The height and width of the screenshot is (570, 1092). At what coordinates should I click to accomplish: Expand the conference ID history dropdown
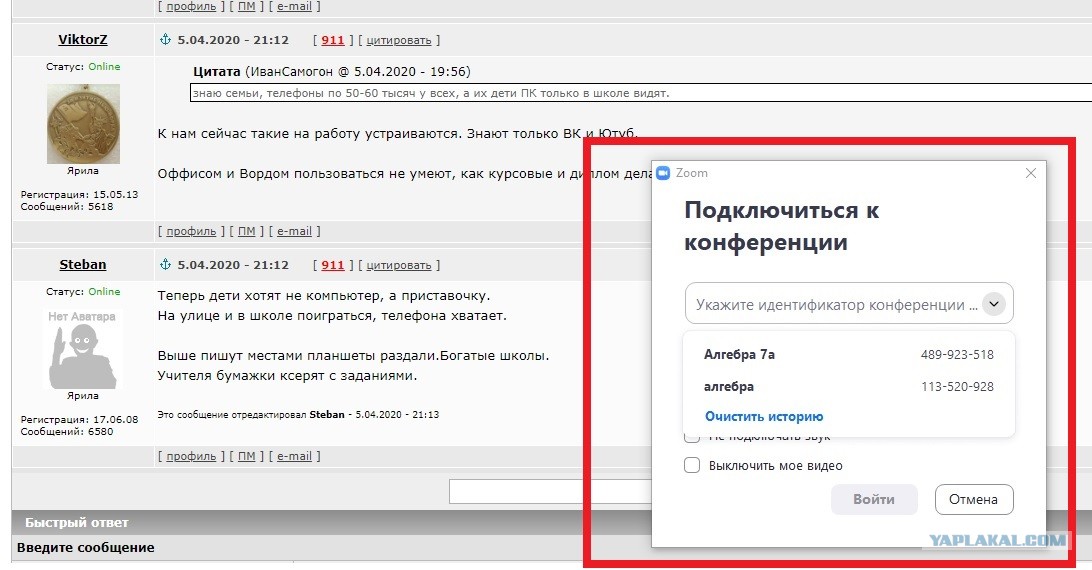click(x=994, y=304)
